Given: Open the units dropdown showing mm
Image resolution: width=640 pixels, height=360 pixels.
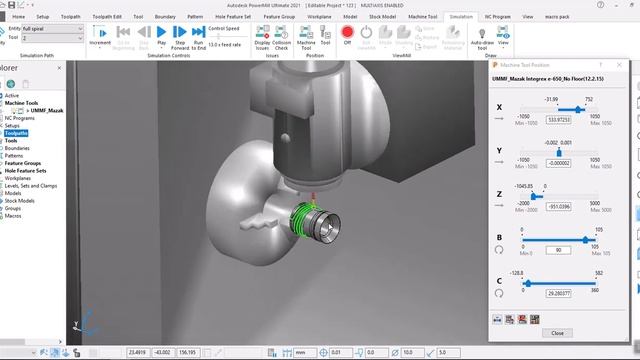Looking at the screenshot, I should pyautogui.click(x=305, y=353).
